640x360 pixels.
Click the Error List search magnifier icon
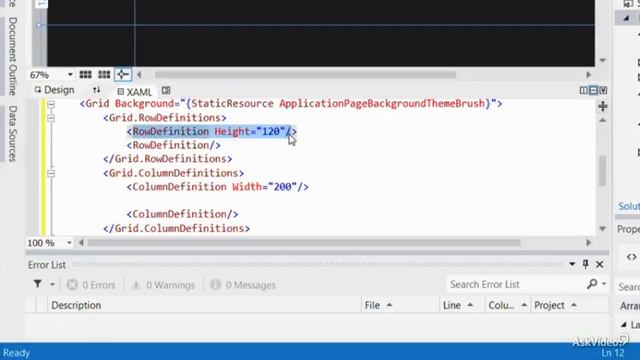point(592,284)
